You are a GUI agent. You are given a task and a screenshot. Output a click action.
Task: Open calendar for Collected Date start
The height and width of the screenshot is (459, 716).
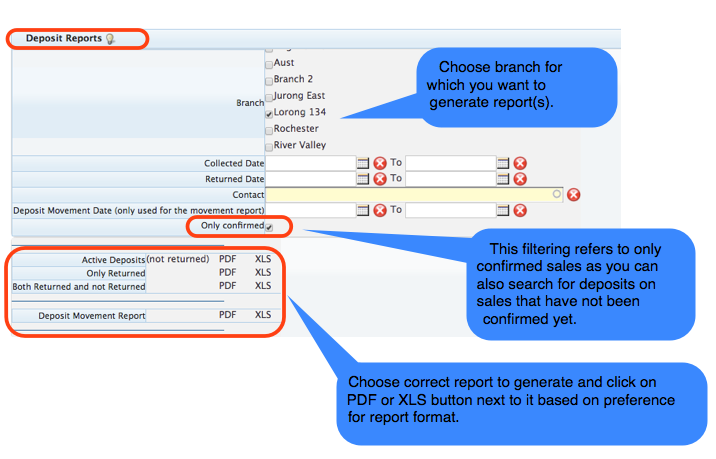pos(363,163)
